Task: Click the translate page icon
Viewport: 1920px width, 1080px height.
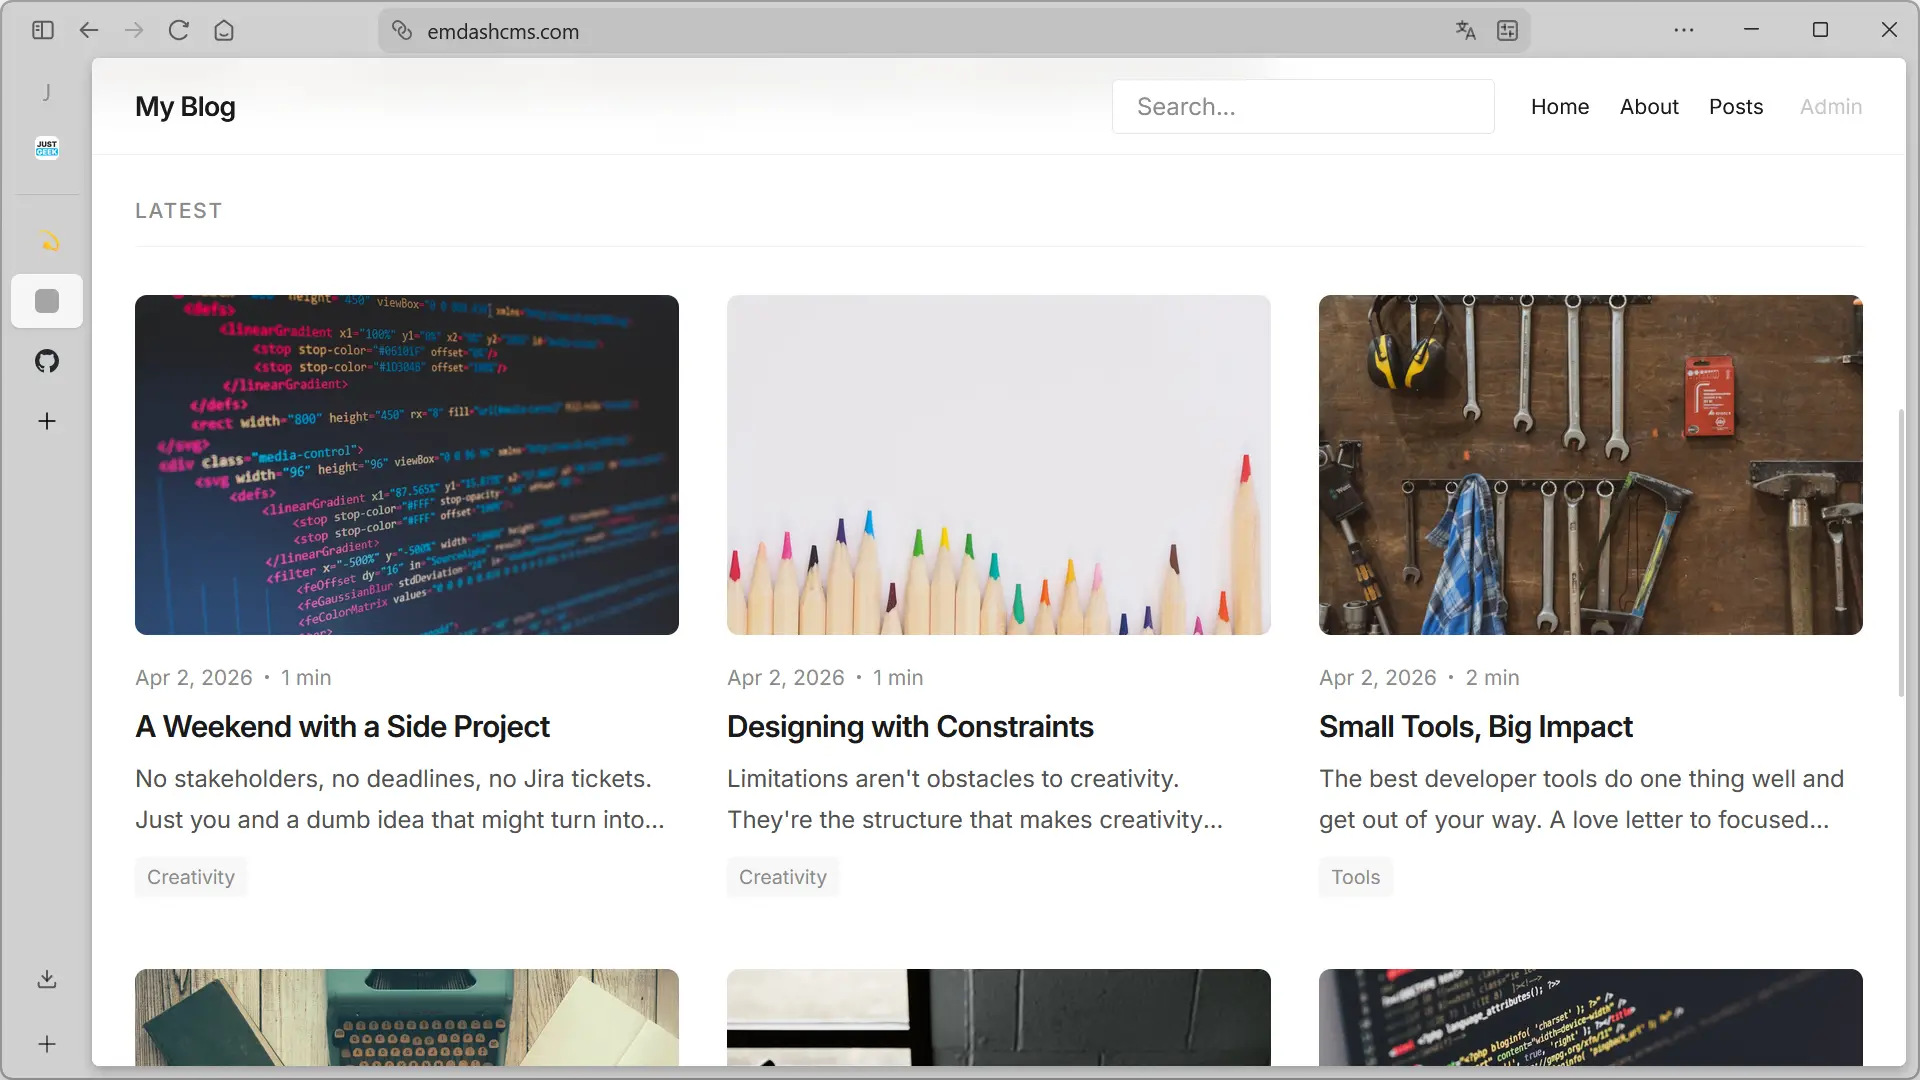Action: pos(1465,31)
